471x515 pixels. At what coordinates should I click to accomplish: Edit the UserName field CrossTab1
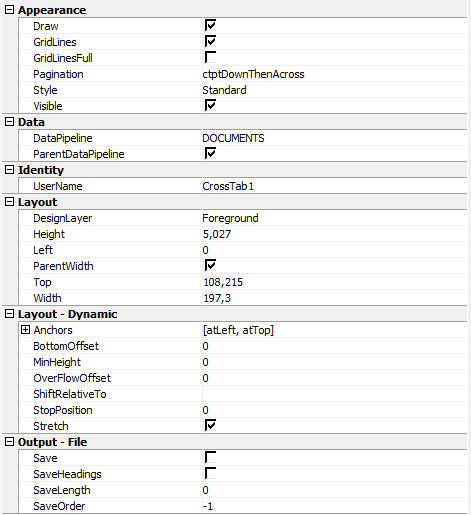[x=334, y=186]
